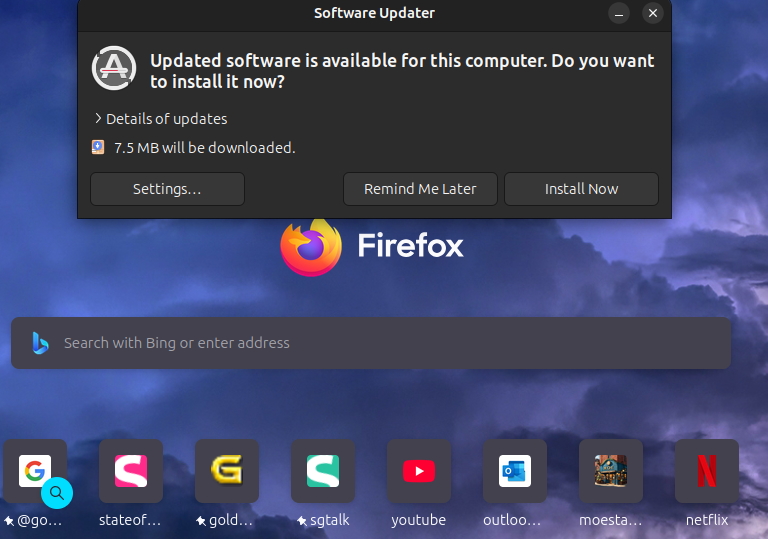The image size is (768, 539).
Task: Open the sgtalk shortcut tile
Action: 323,471
